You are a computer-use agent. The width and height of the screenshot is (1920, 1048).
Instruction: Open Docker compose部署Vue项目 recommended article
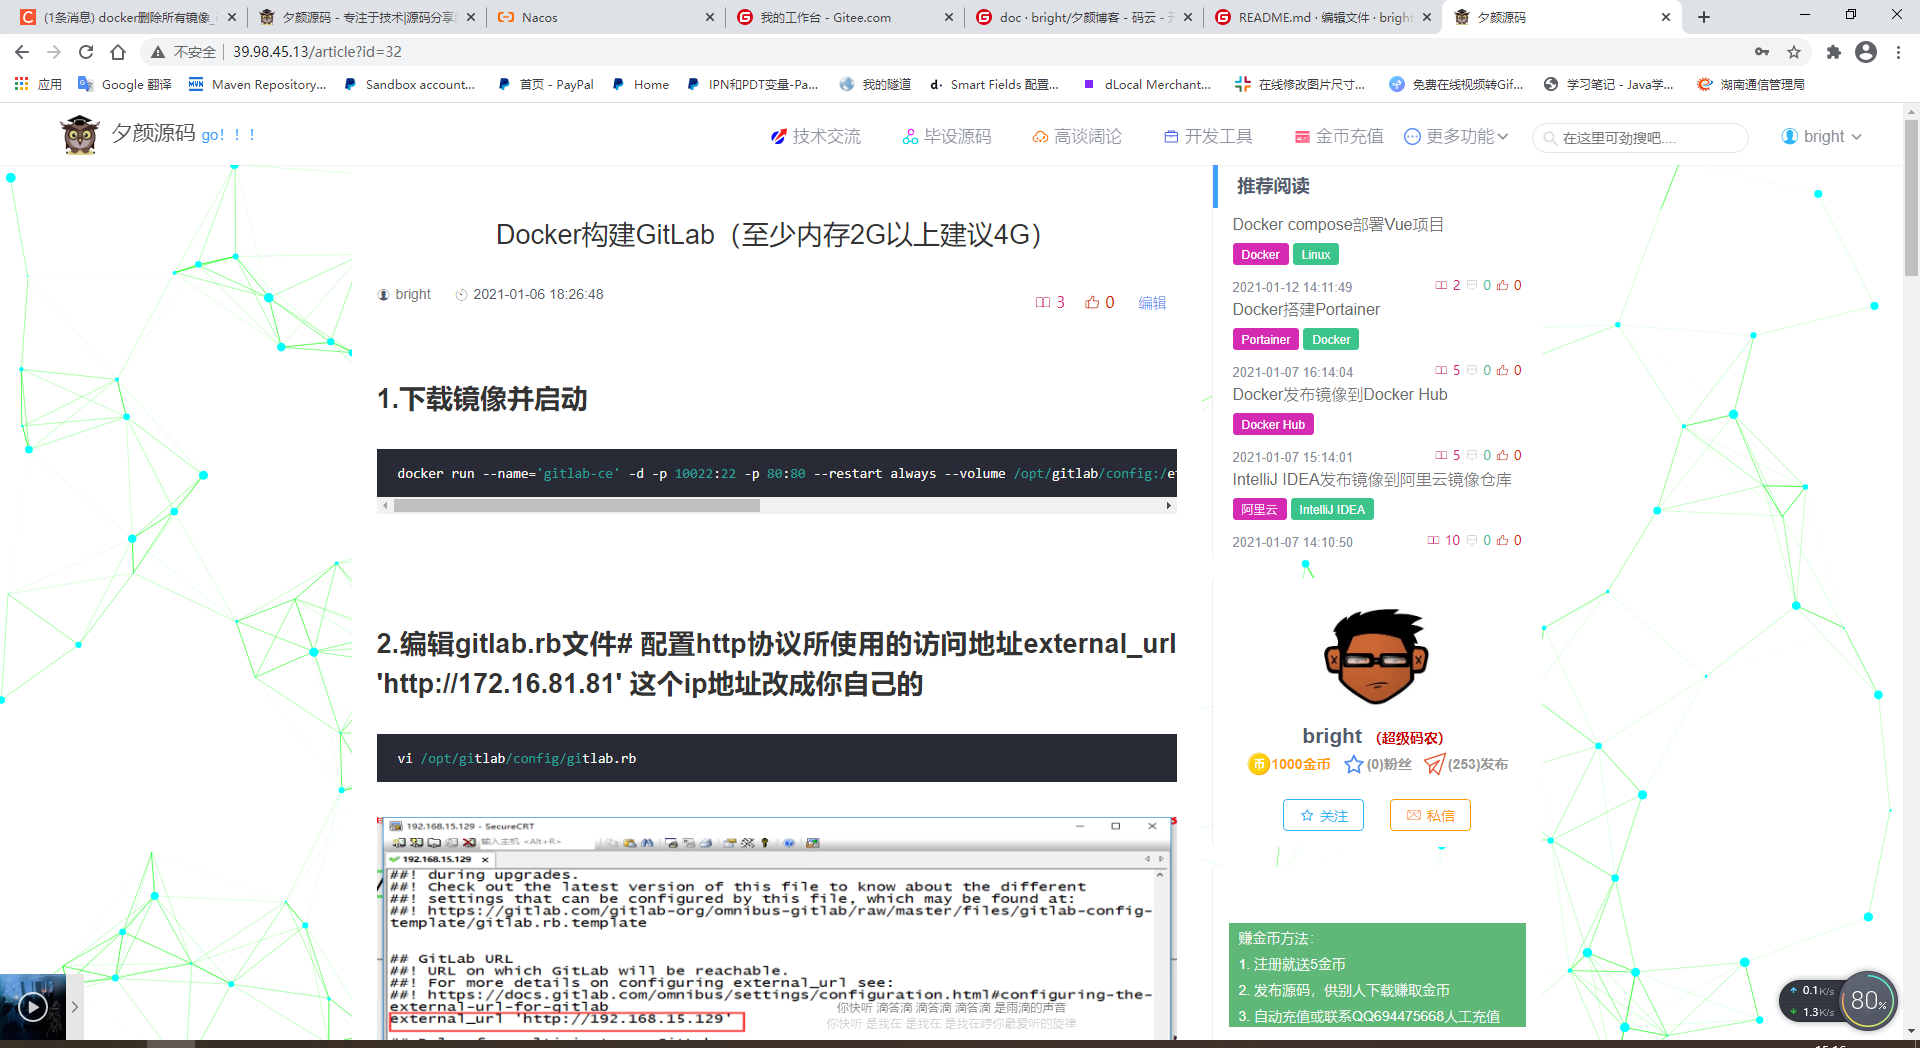1338,224
